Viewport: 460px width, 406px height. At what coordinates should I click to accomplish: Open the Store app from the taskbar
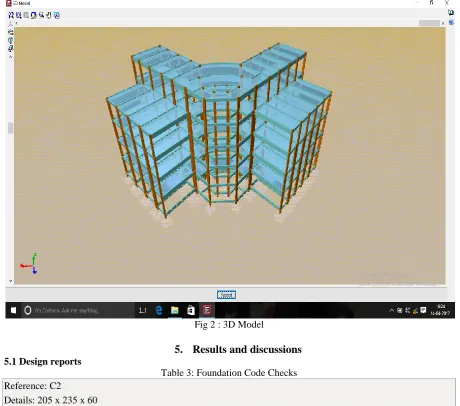pyautogui.click(x=191, y=310)
